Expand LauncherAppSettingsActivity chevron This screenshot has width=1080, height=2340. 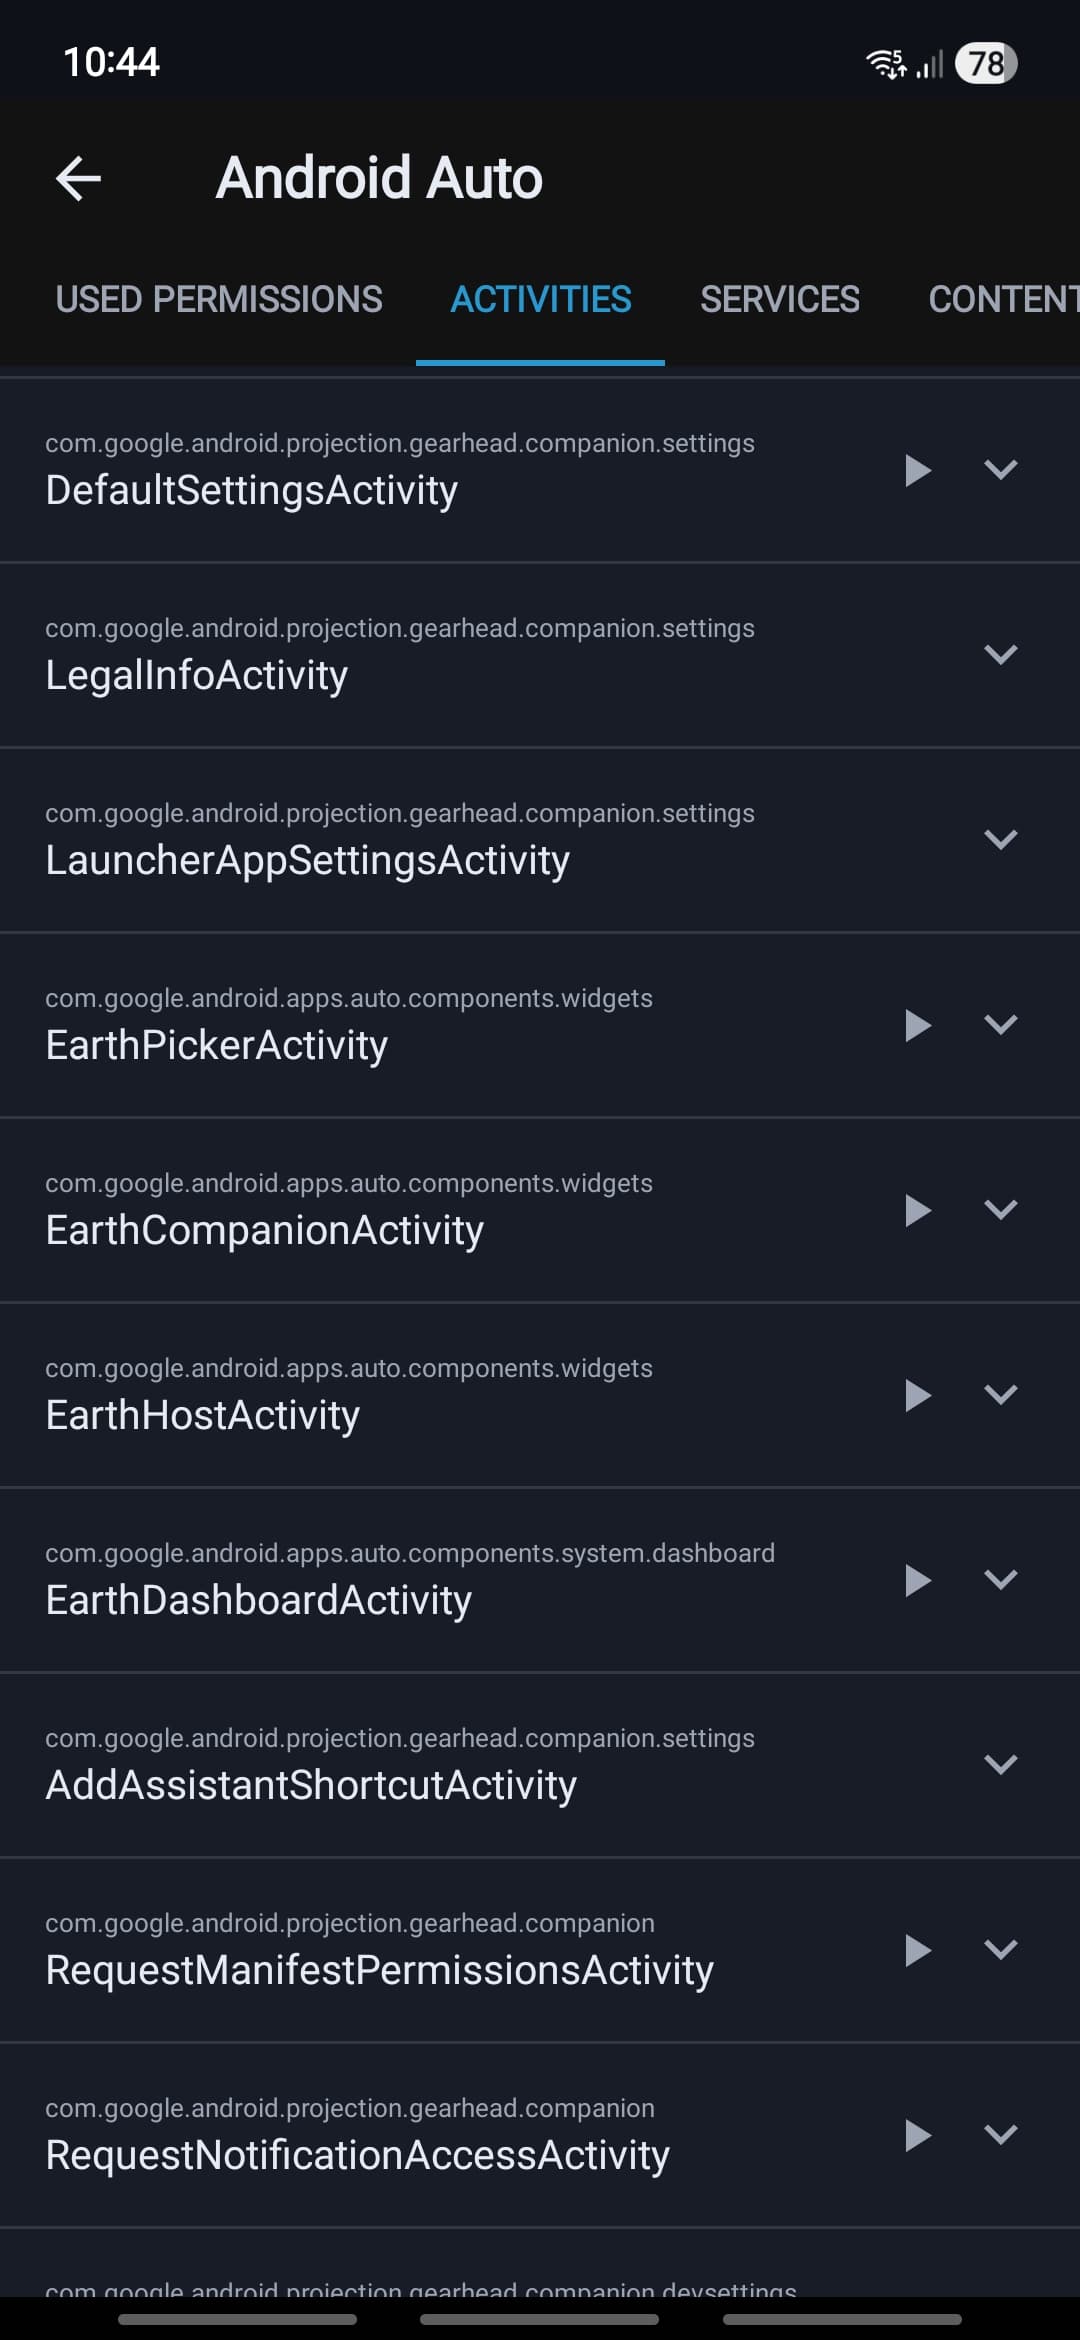[1001, 840]
